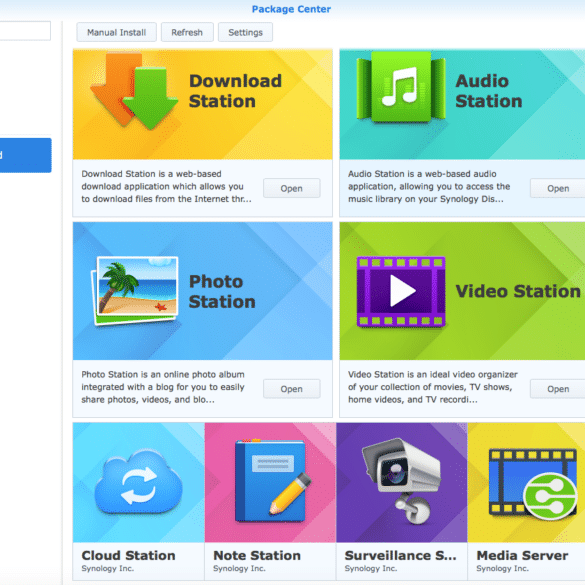585x585 pixels.
Task: Select the Cloud Station sync cloud icon
Action: click(138, 481)
